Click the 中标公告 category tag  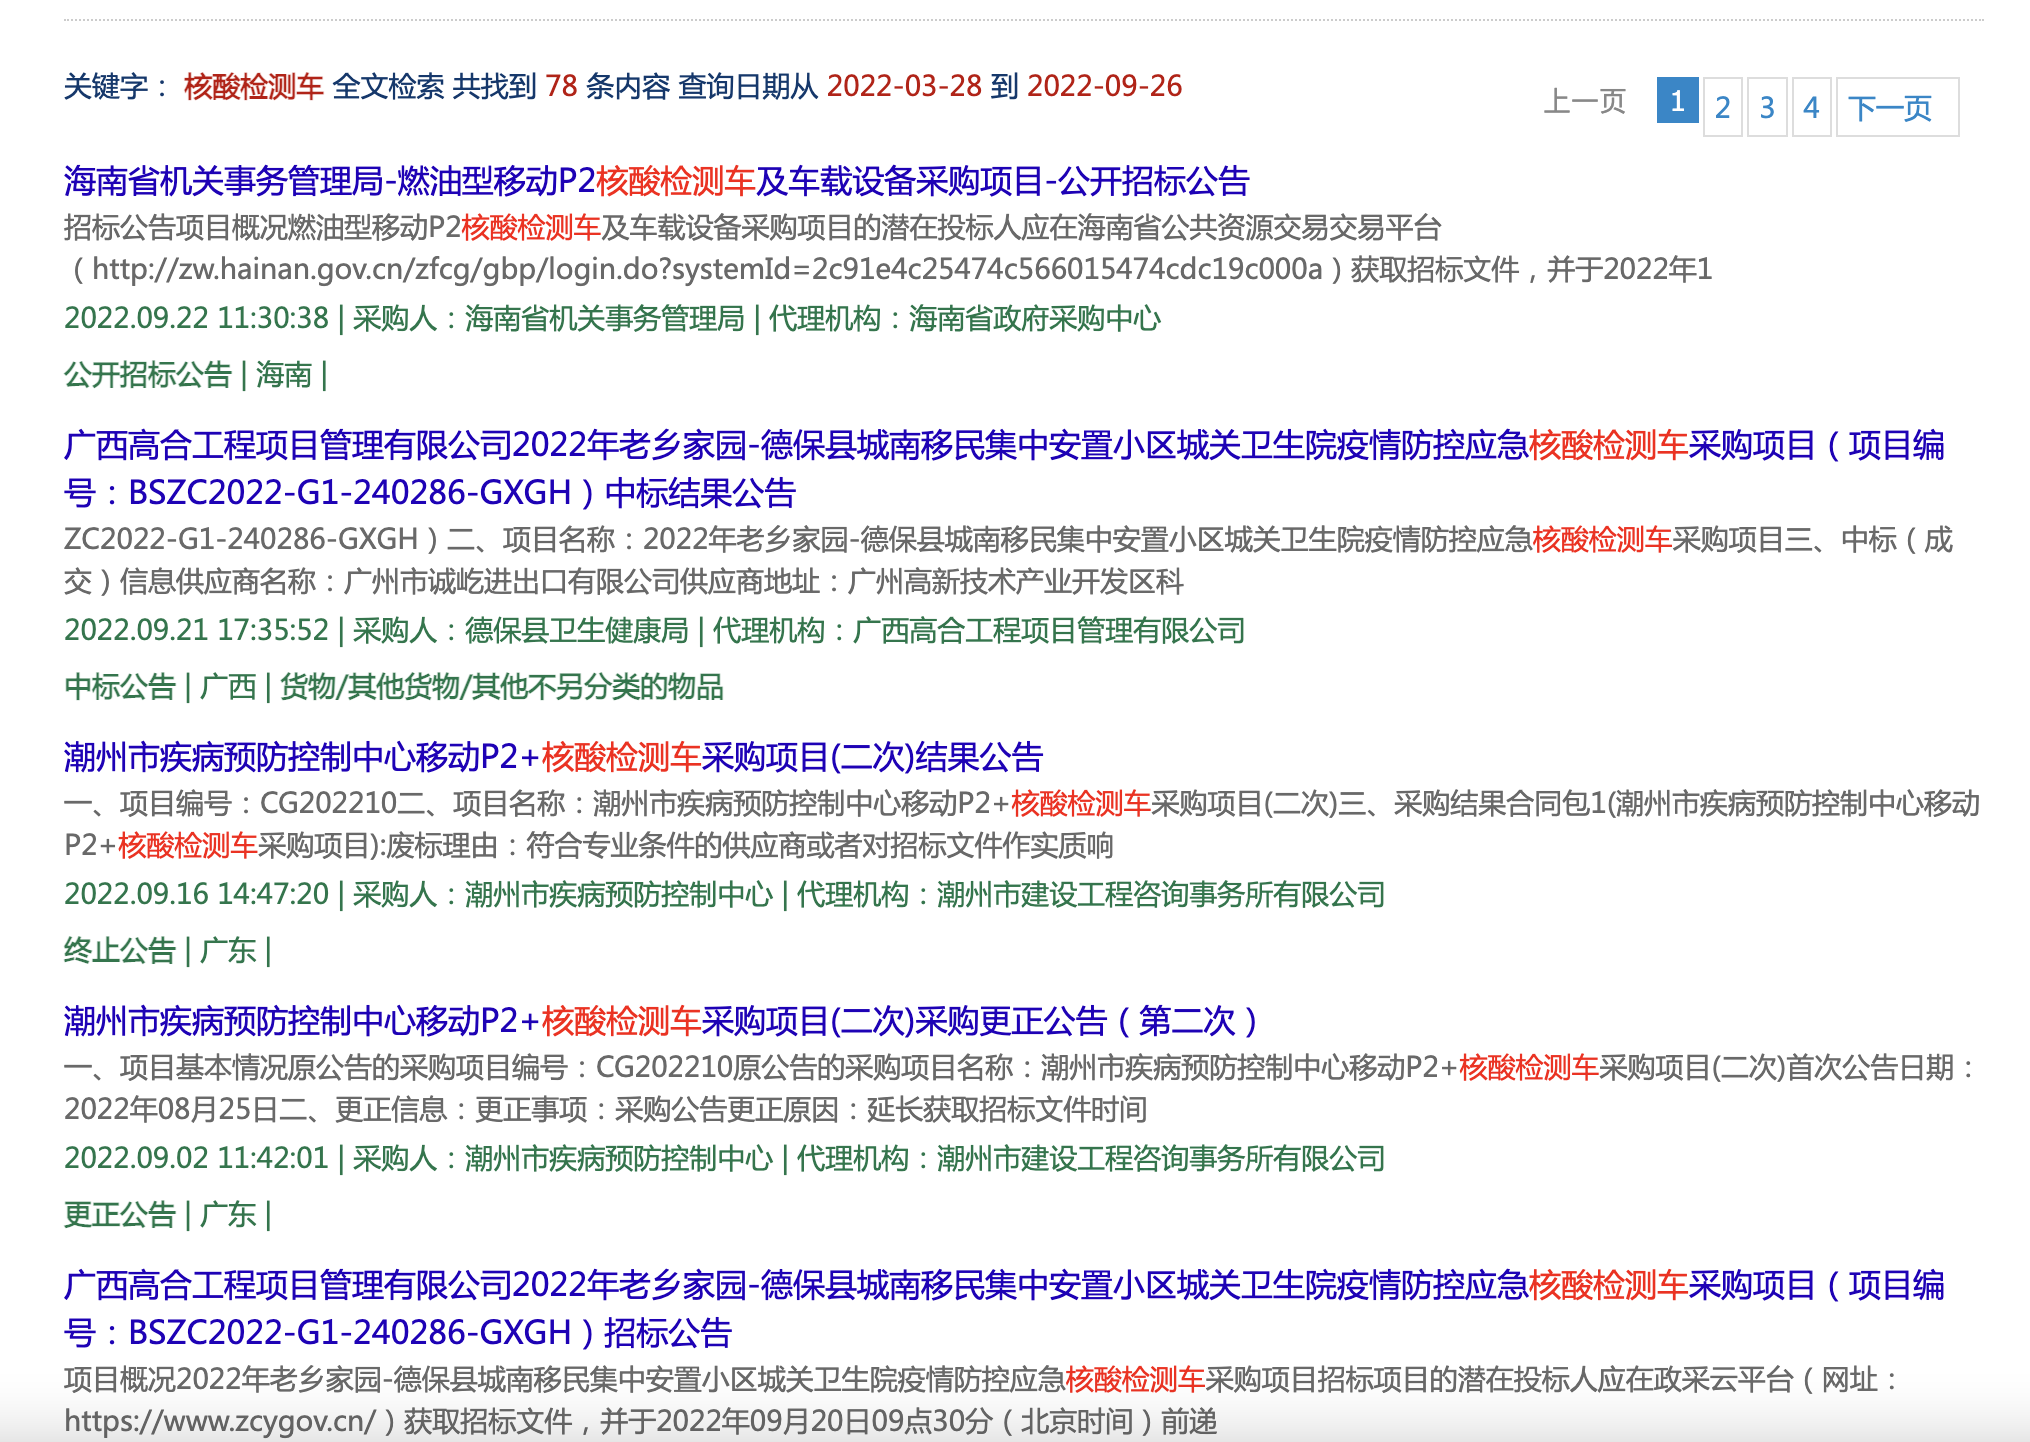click(120, 687)
